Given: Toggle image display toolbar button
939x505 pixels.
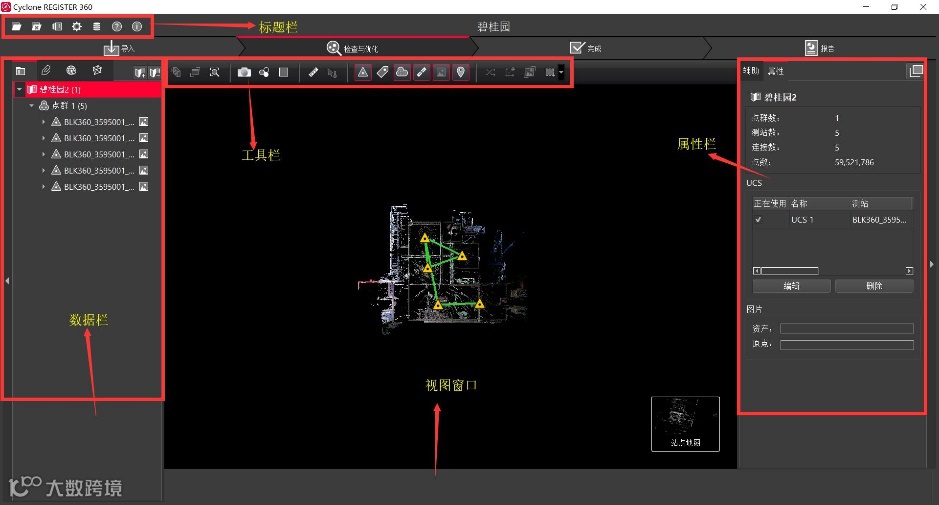Looking at the screenshot, I should pos(441,72).
